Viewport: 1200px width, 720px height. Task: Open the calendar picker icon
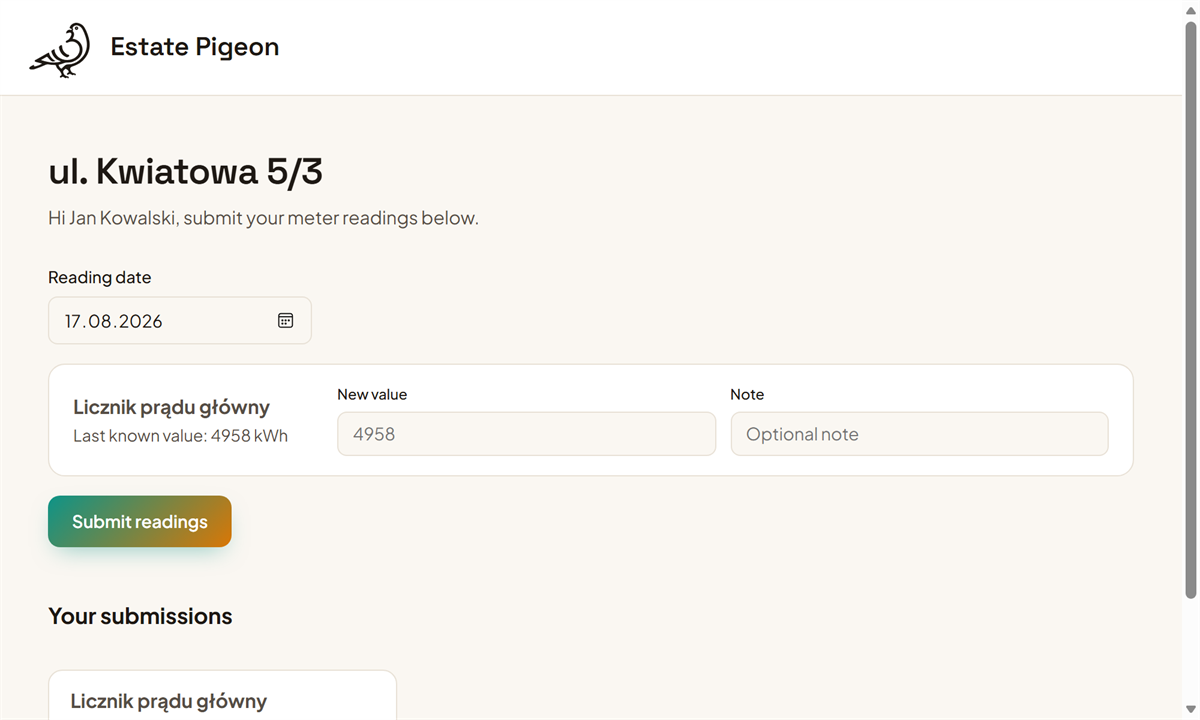(285, 320)
